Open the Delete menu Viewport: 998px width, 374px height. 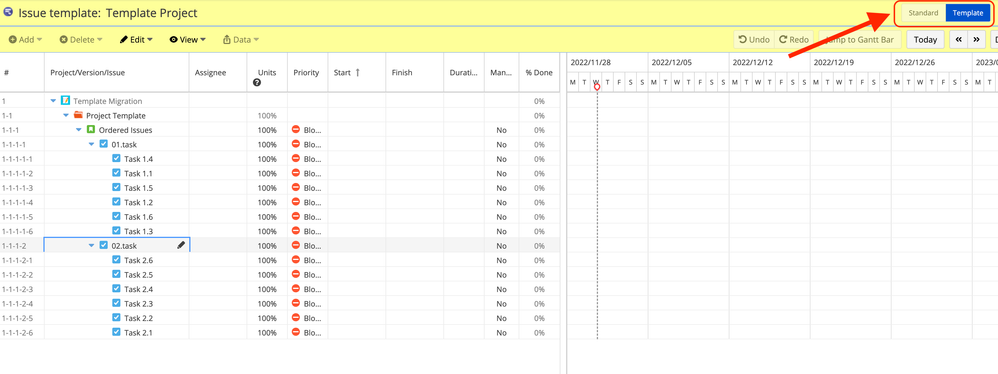(x=81, y=39)
